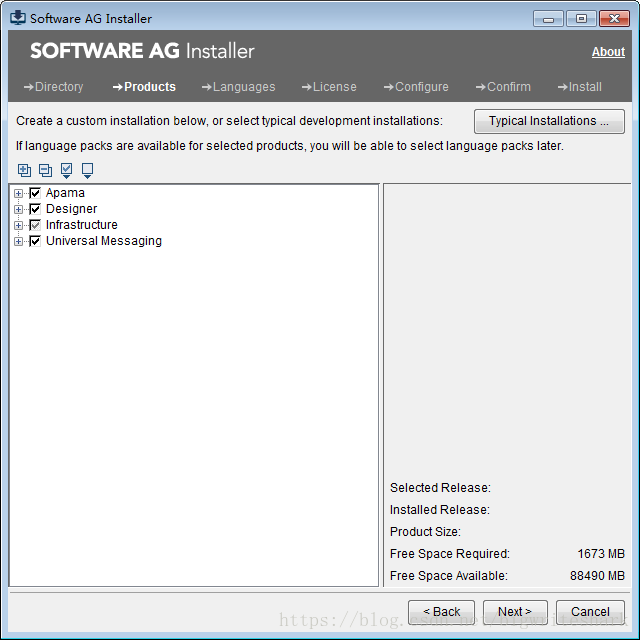Open the Install step
Image resolution: width=640 pixels, height=640 pixels.
(x=580, y=87)
